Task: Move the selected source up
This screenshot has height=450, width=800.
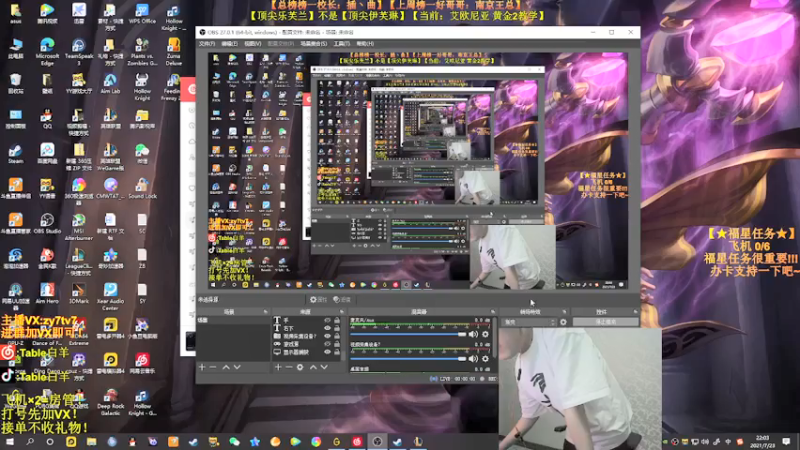Action: coord(313,367)
